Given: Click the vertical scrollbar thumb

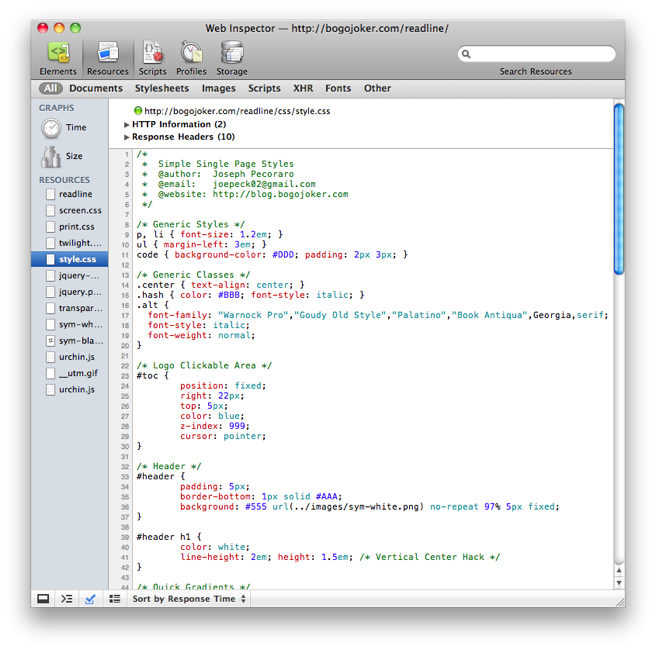Looking at the screenshot, I should click(x=619, y=189).
